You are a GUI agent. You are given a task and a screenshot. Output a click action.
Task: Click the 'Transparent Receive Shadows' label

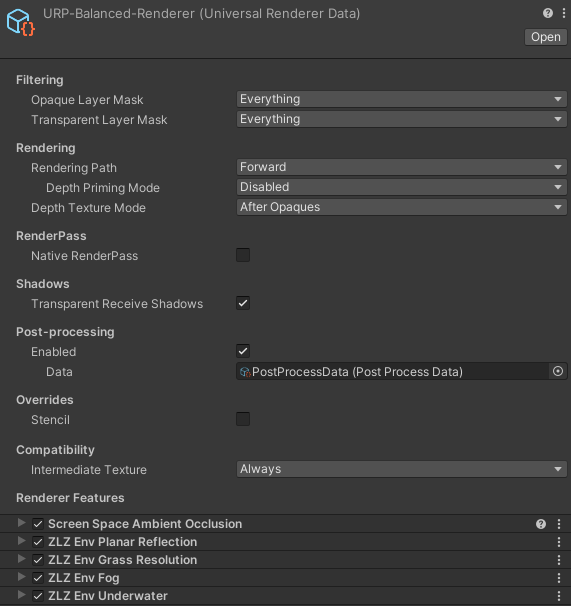117,304
